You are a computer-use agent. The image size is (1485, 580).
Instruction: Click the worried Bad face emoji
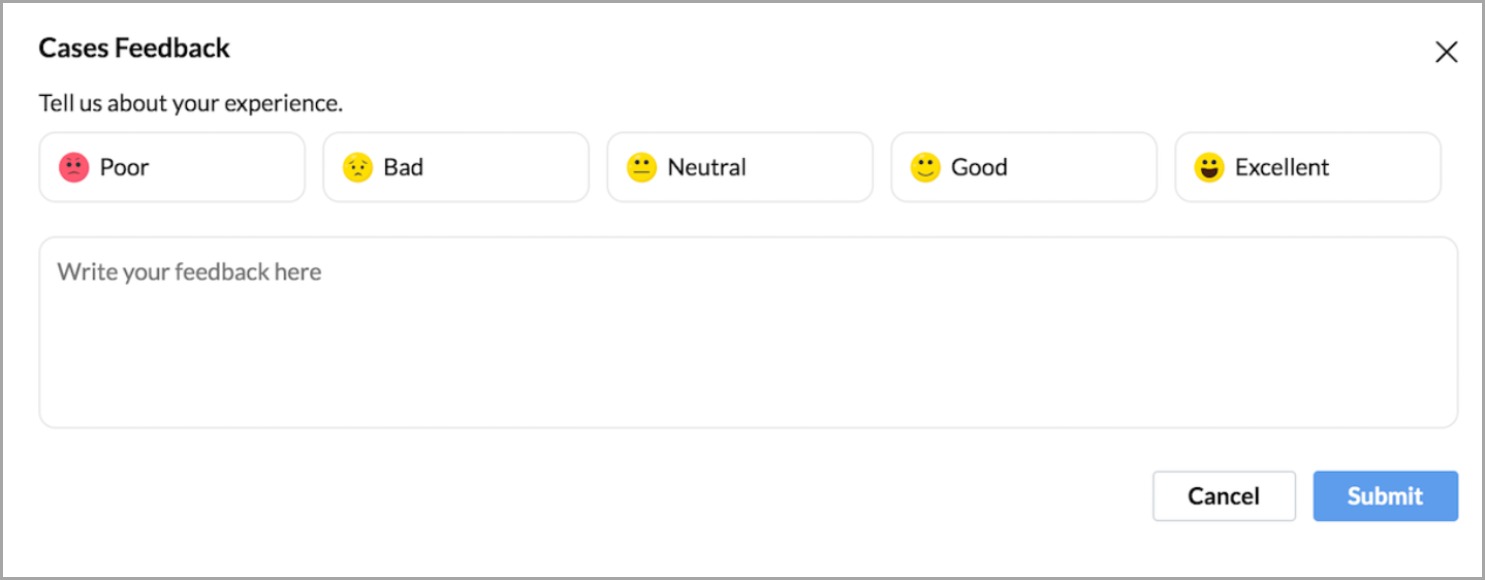tap(357, 167)
